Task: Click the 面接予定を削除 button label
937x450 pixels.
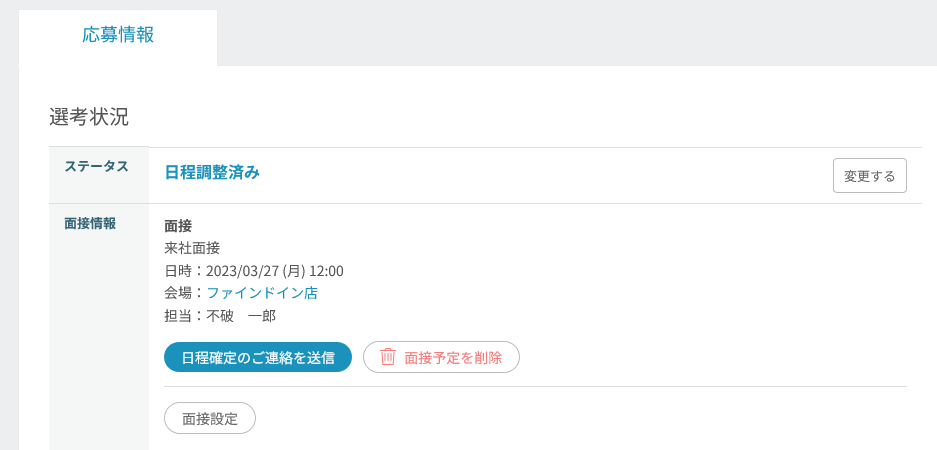Action: [454, 357]
